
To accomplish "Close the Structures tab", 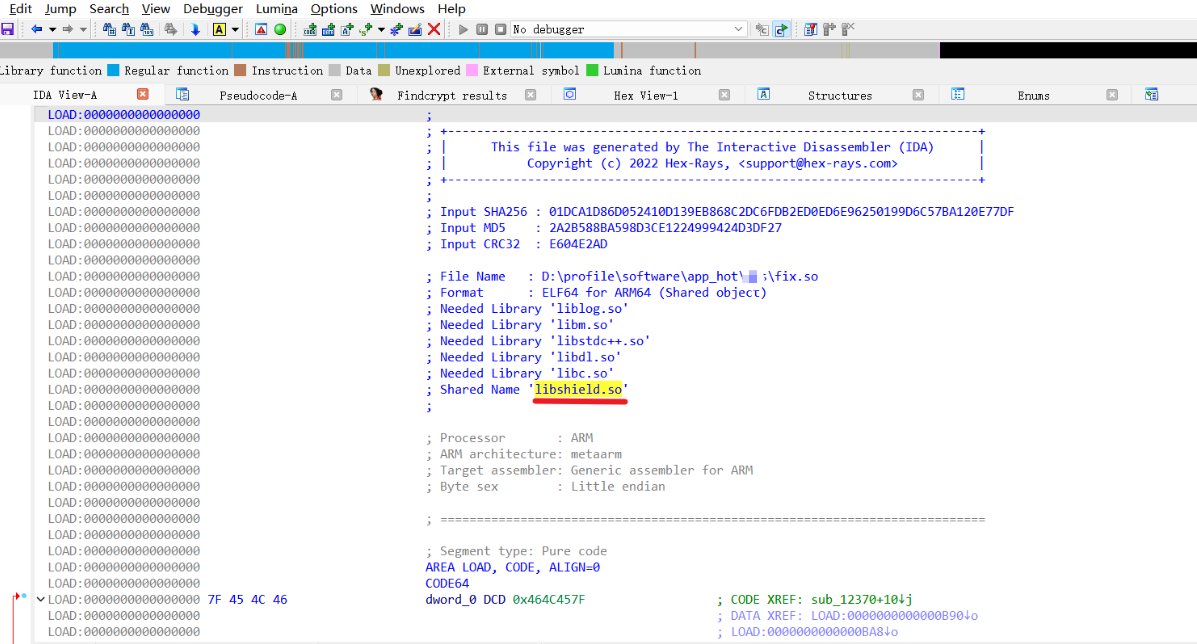I will point(918,95).
